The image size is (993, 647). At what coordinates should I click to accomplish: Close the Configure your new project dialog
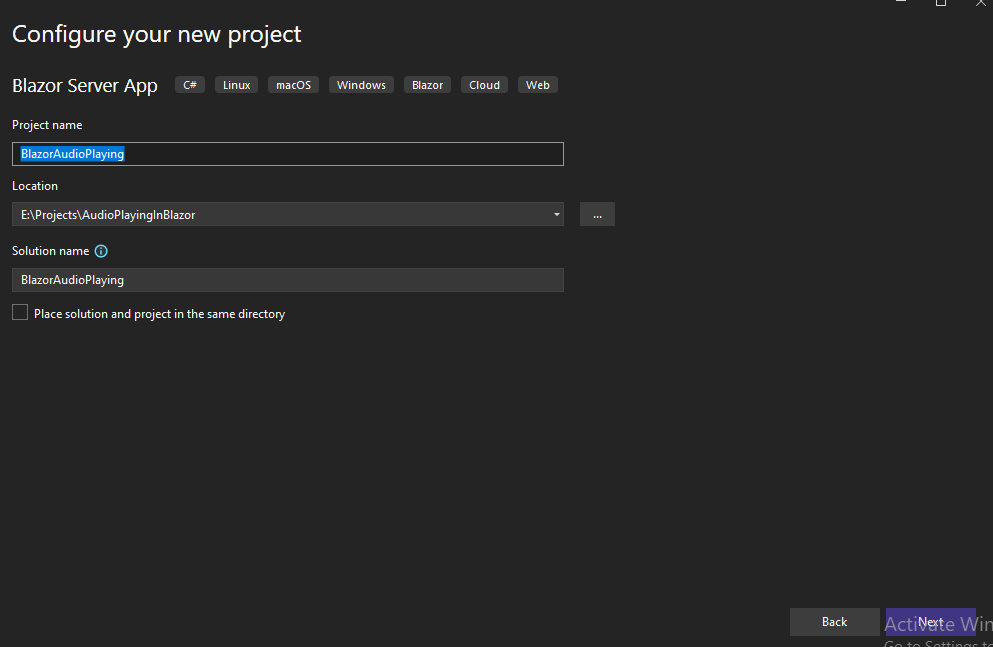pos(981,3)
